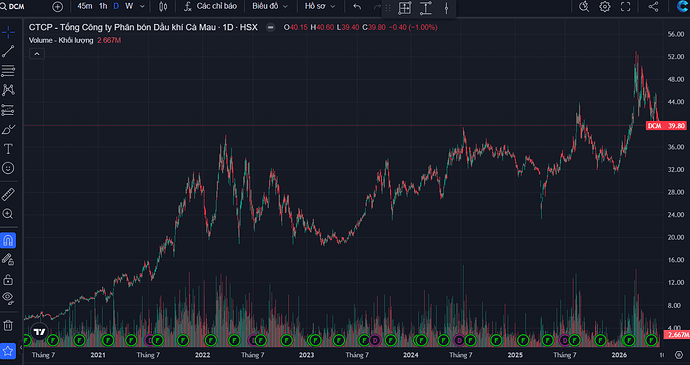This screenshot has width=690, height=365.
Task: Select the D daily timeframe
Action: click(116, 6)
